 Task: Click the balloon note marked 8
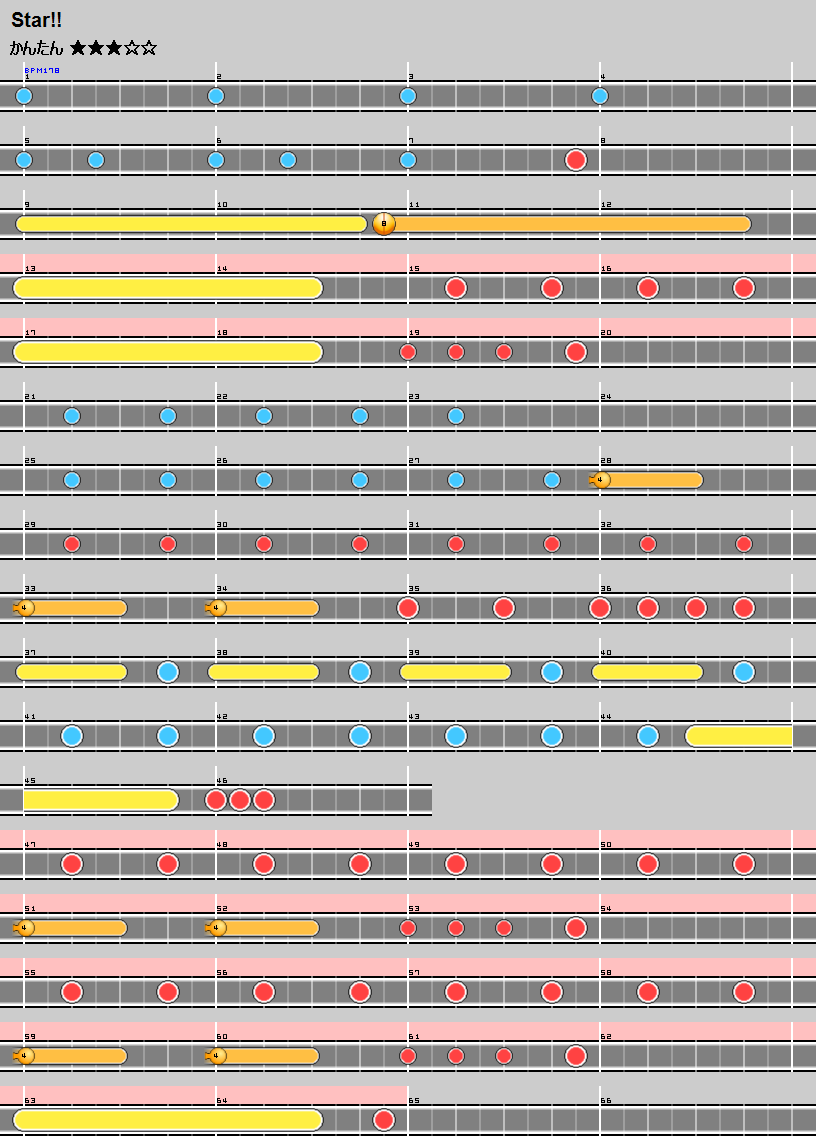[384, 224]
